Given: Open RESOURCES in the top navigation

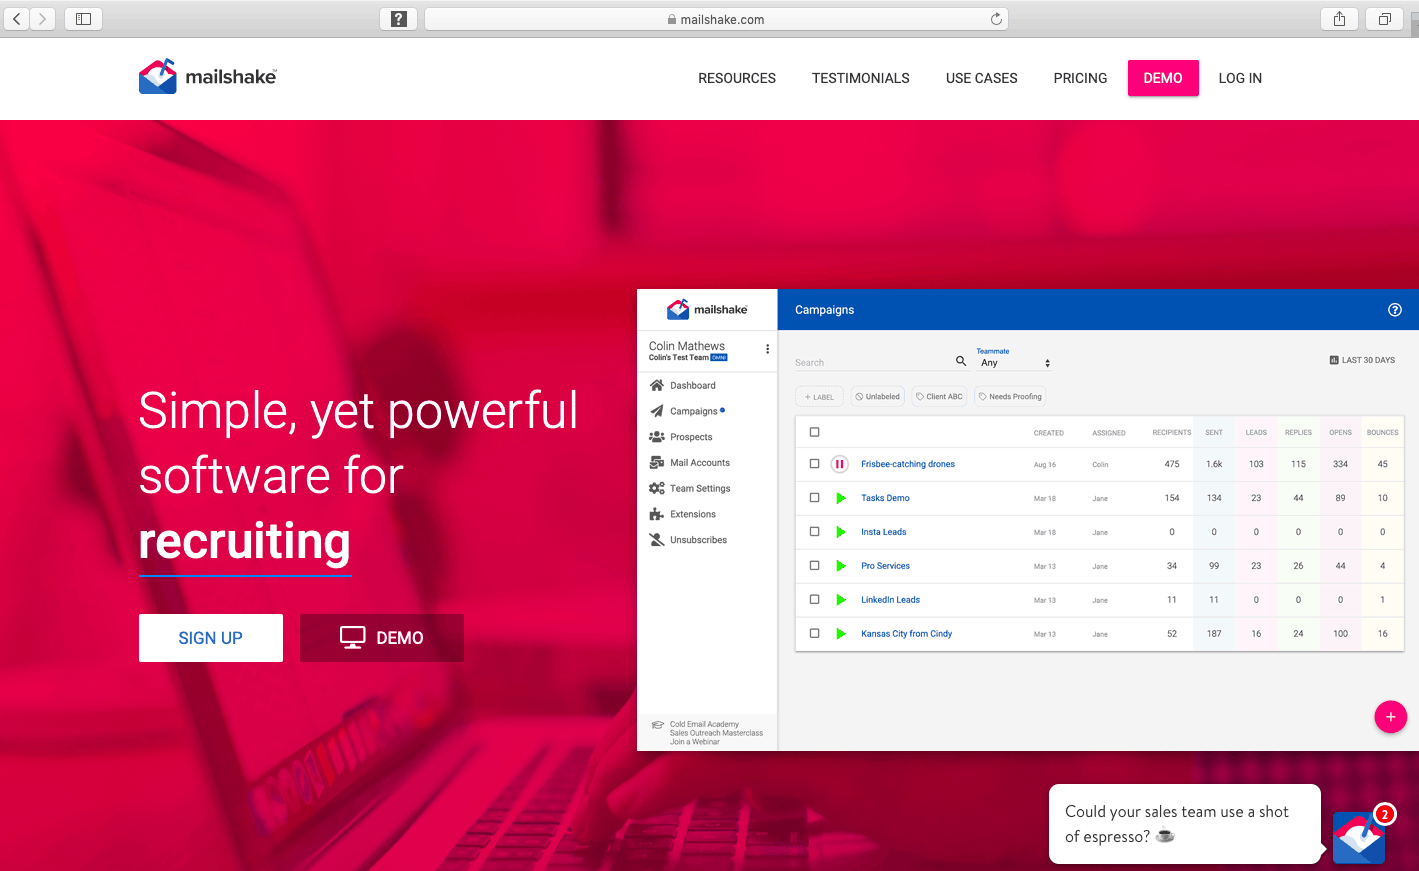Looking at the screenshot, I should tap(737, 78).
